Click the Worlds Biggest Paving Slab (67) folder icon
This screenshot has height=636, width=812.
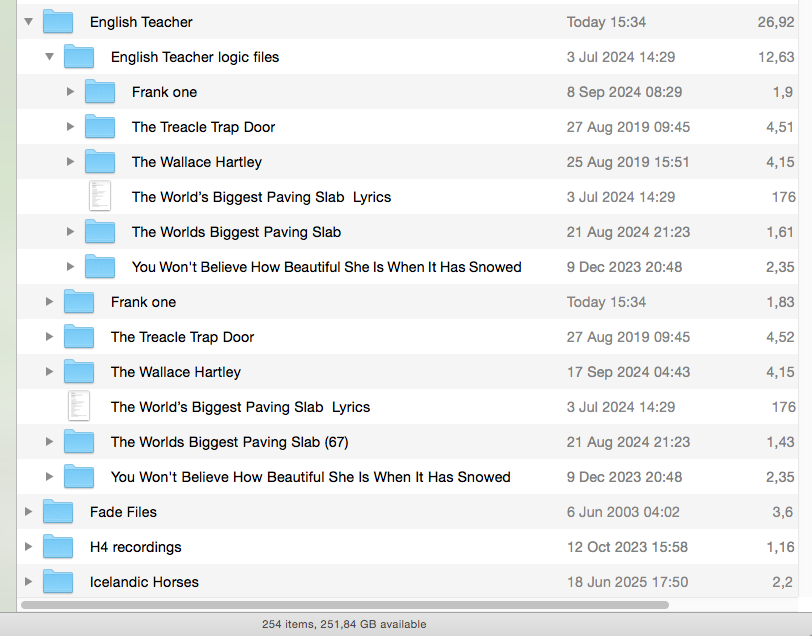coord(79,442)
